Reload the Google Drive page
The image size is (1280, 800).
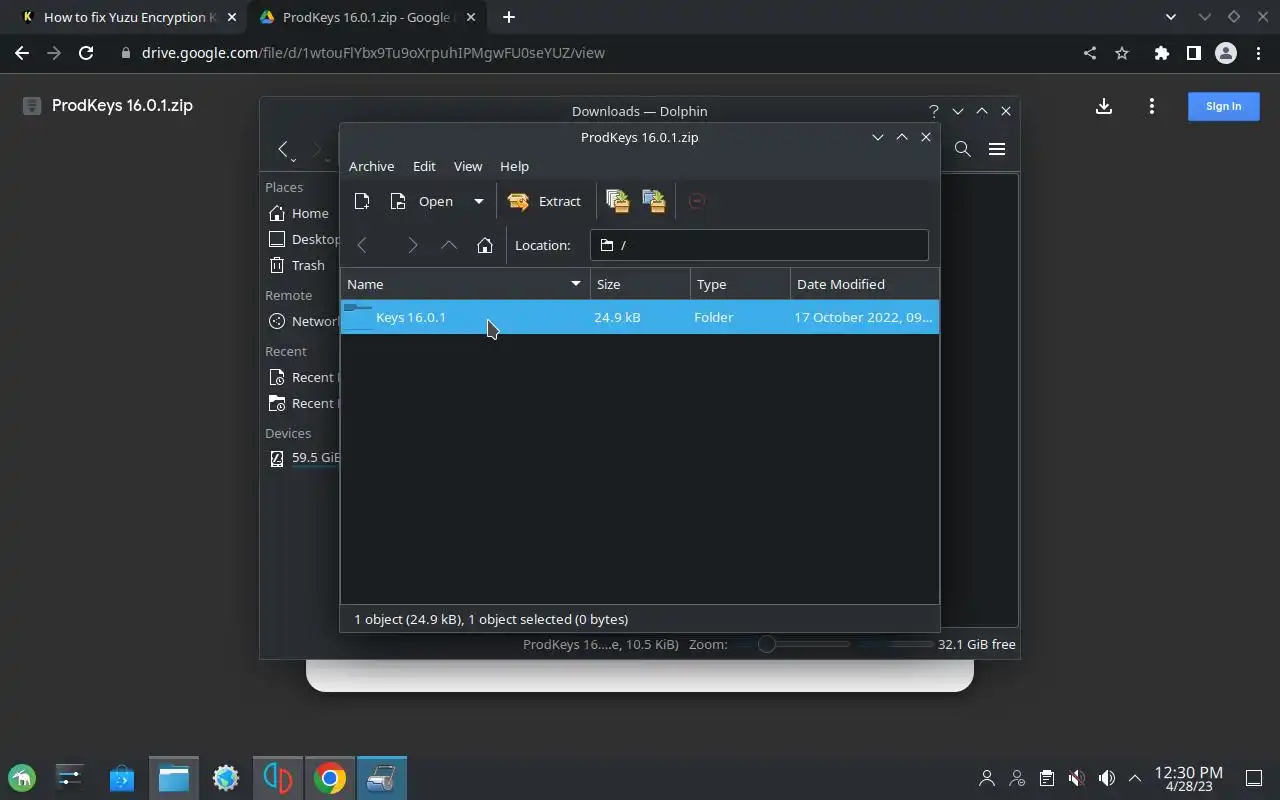pos(86,53)
